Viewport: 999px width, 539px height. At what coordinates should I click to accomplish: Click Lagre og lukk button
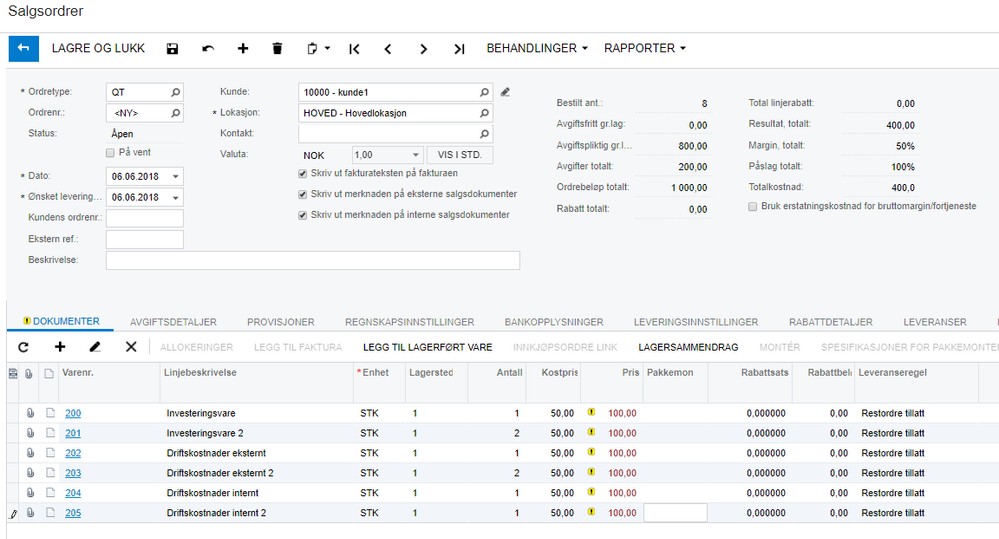98,48
